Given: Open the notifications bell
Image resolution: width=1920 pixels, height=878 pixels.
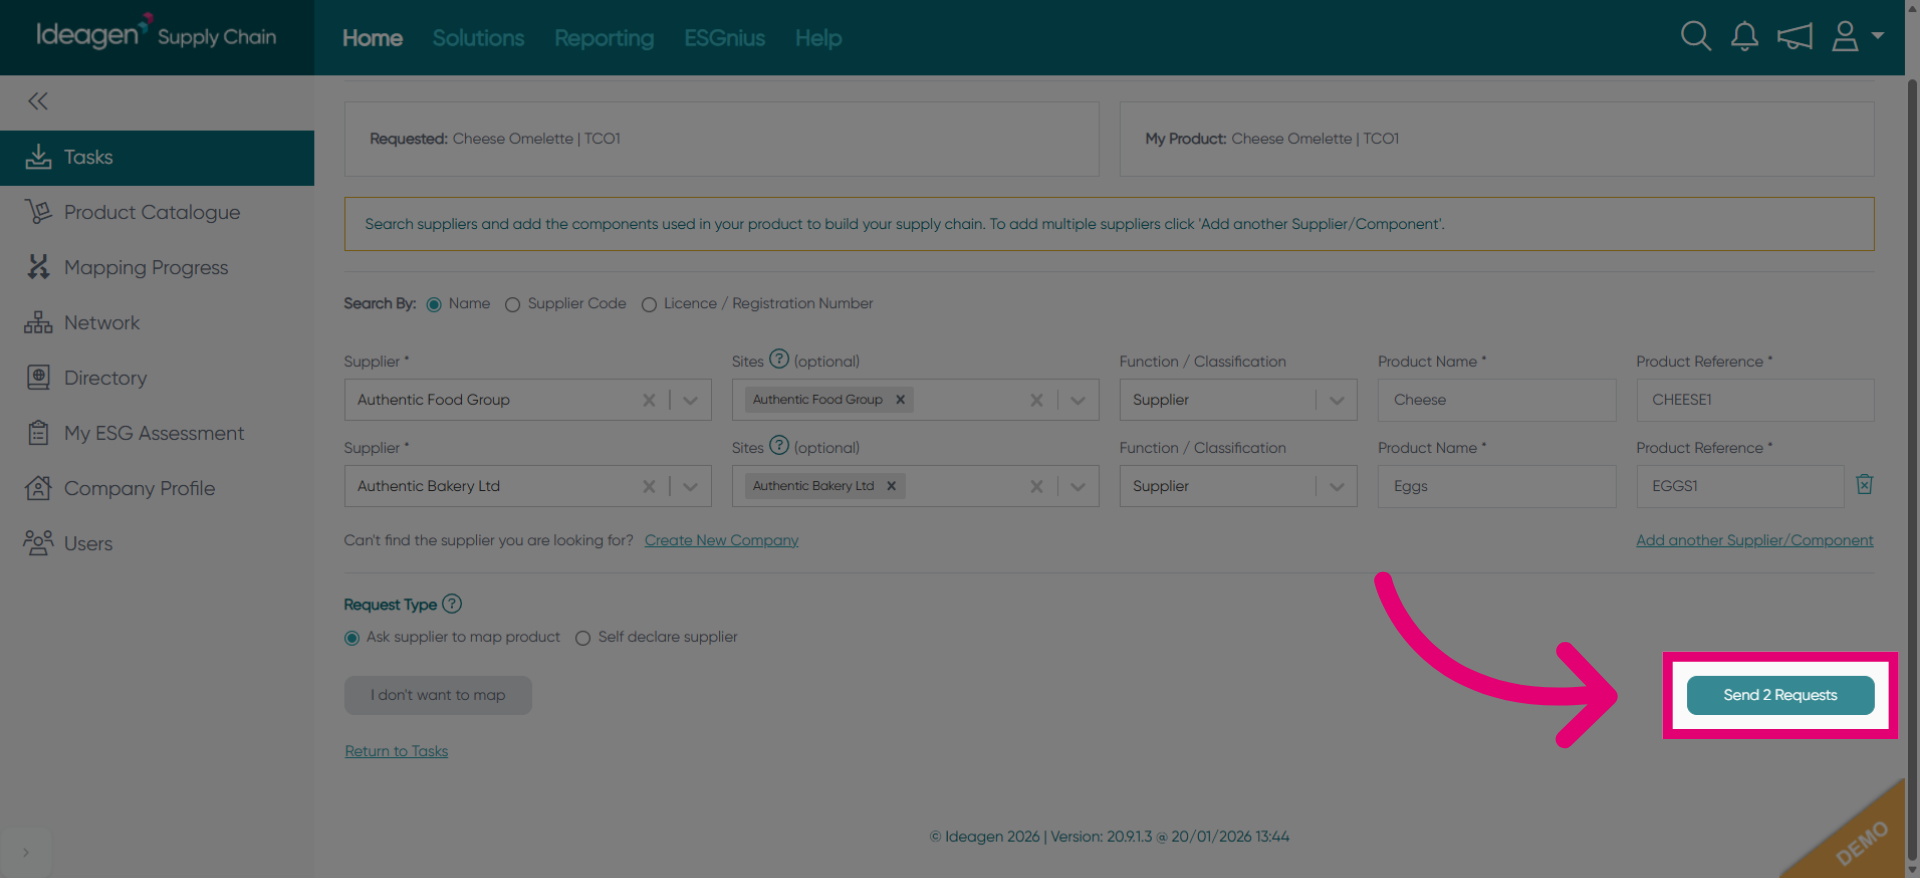Looking at the screenshot, I should pyautogui.click(x=1744, y=37).
